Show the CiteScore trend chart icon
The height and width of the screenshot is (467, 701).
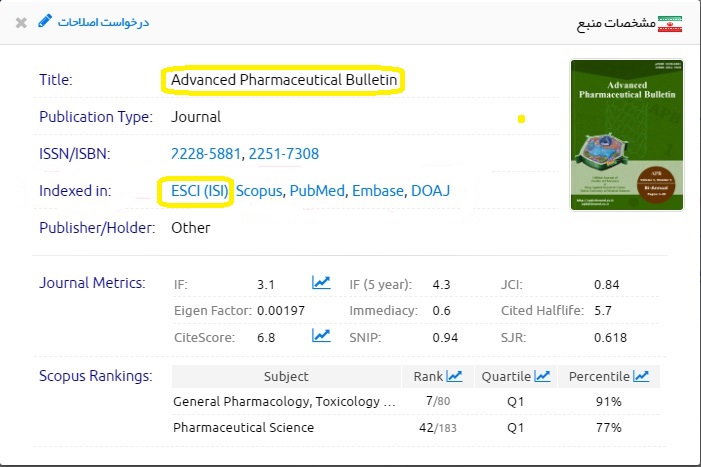pyautogui.click(x=321, y=336)
